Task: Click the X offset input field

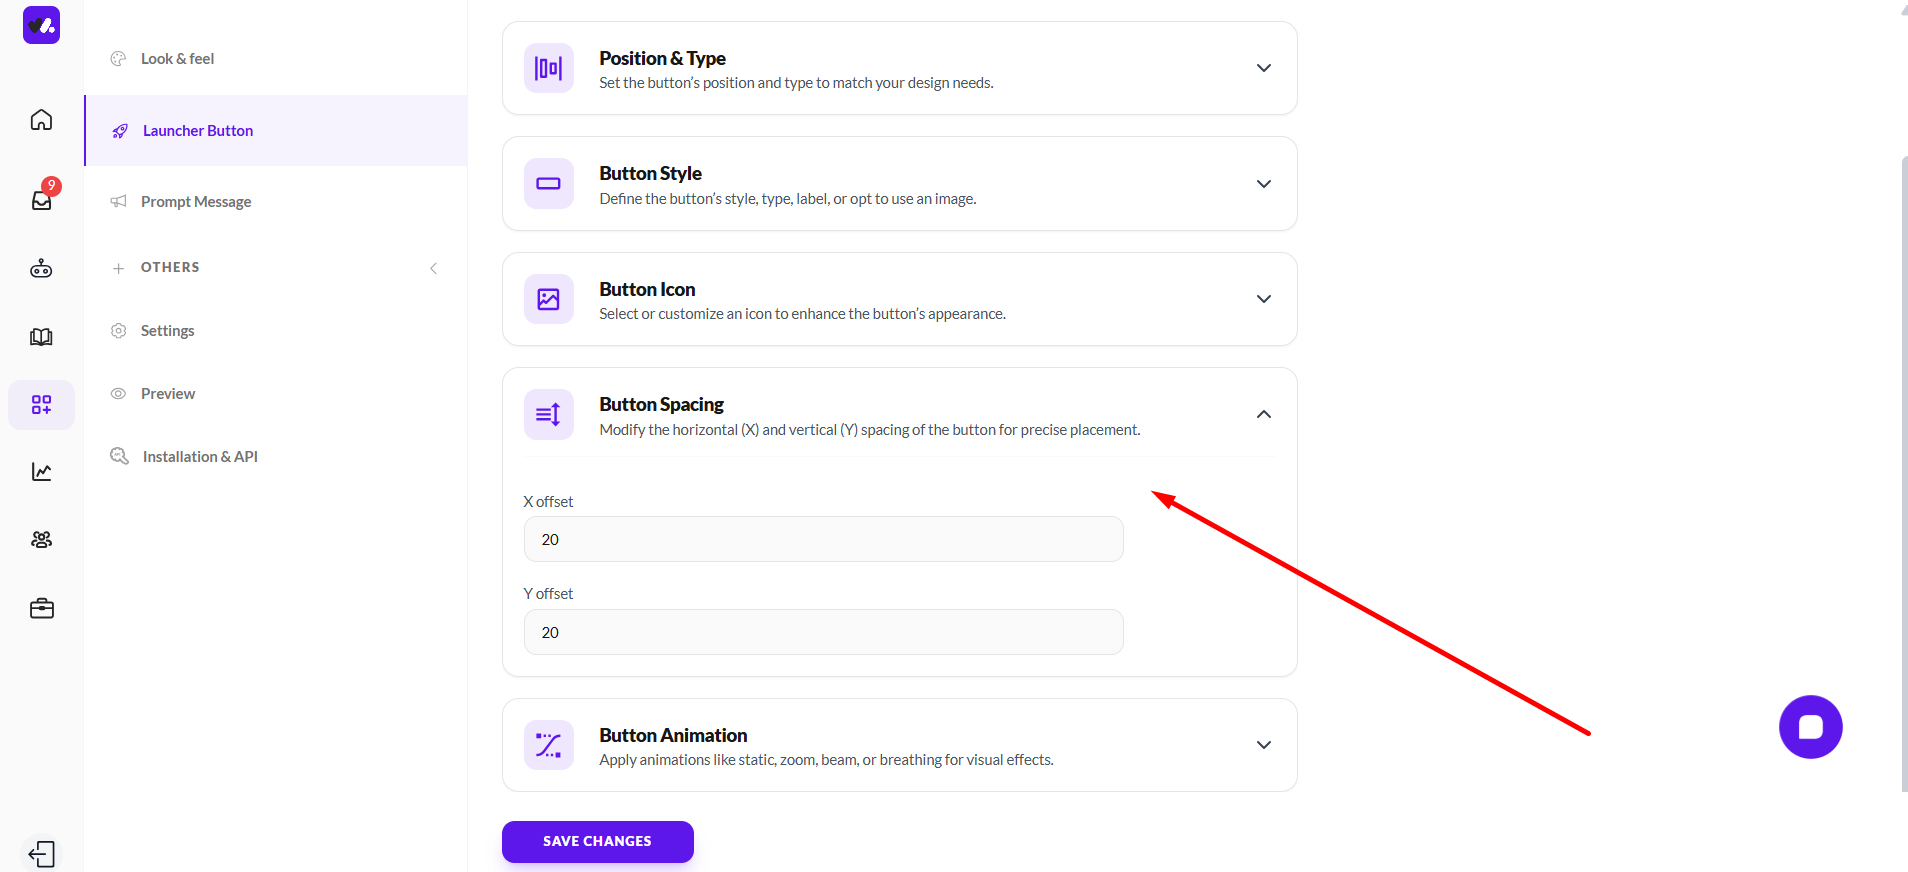Action: pos(823,539)
